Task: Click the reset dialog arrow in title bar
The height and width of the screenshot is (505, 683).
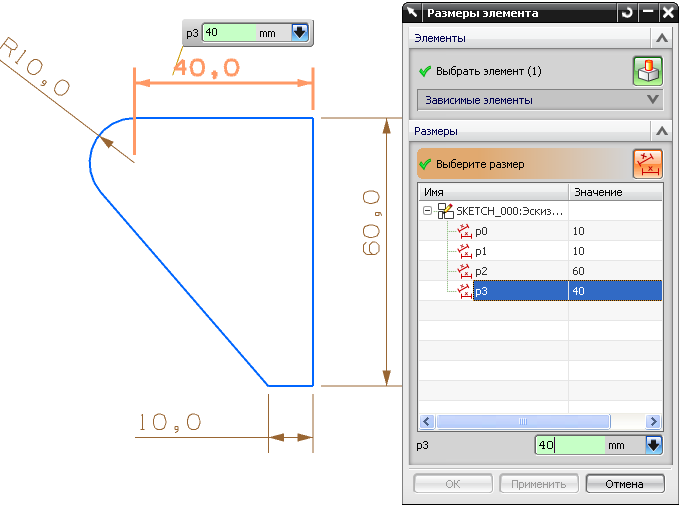Action: coord(627,13)
